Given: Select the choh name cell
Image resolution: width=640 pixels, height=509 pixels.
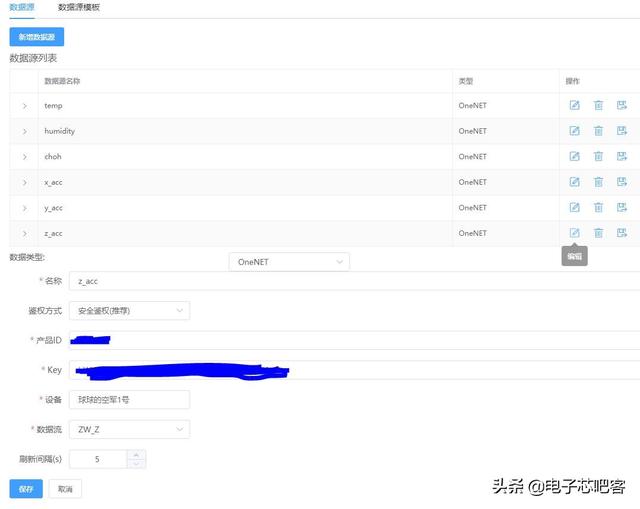Looking at the screenshot, I should pyautogui.click(x=245, y=156).
